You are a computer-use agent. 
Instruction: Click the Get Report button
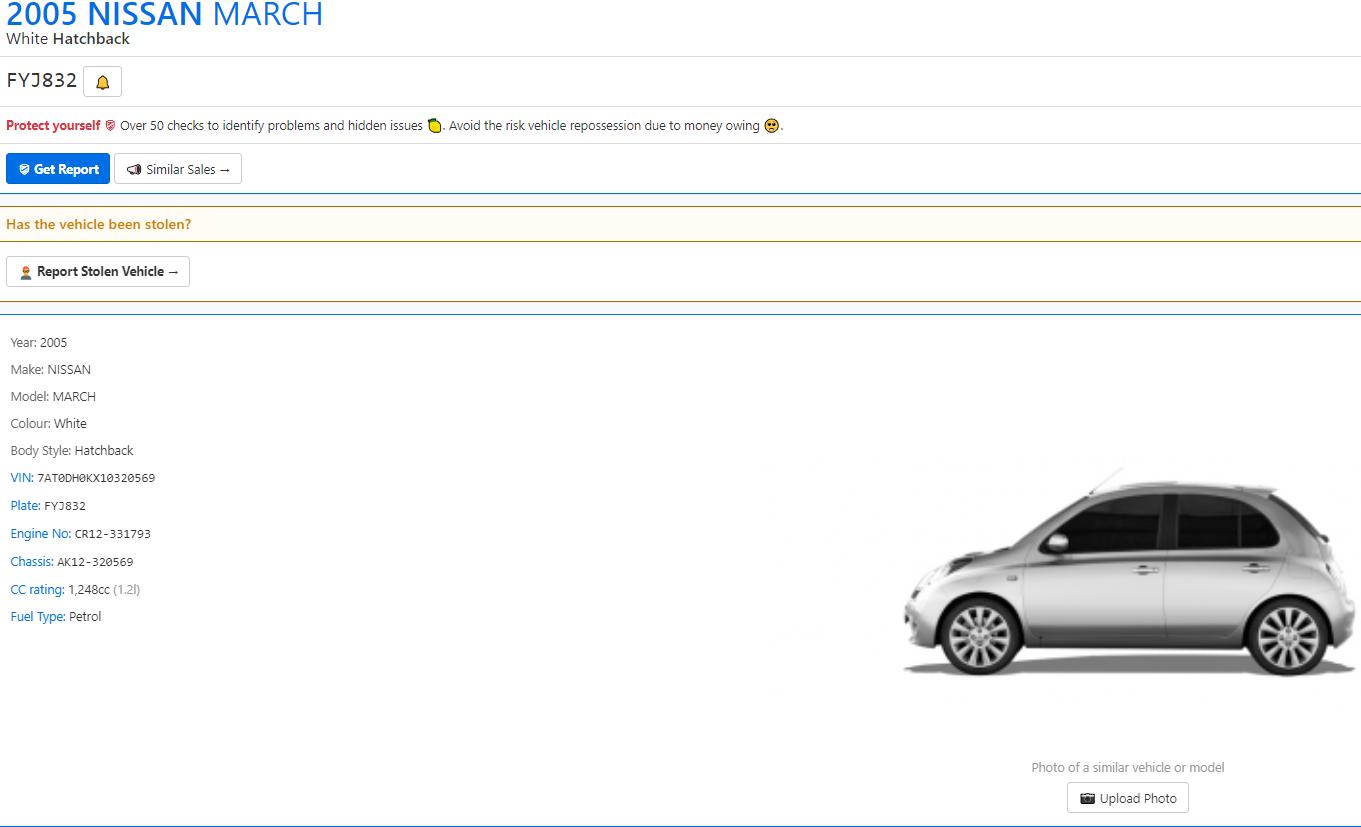point(58,169)
